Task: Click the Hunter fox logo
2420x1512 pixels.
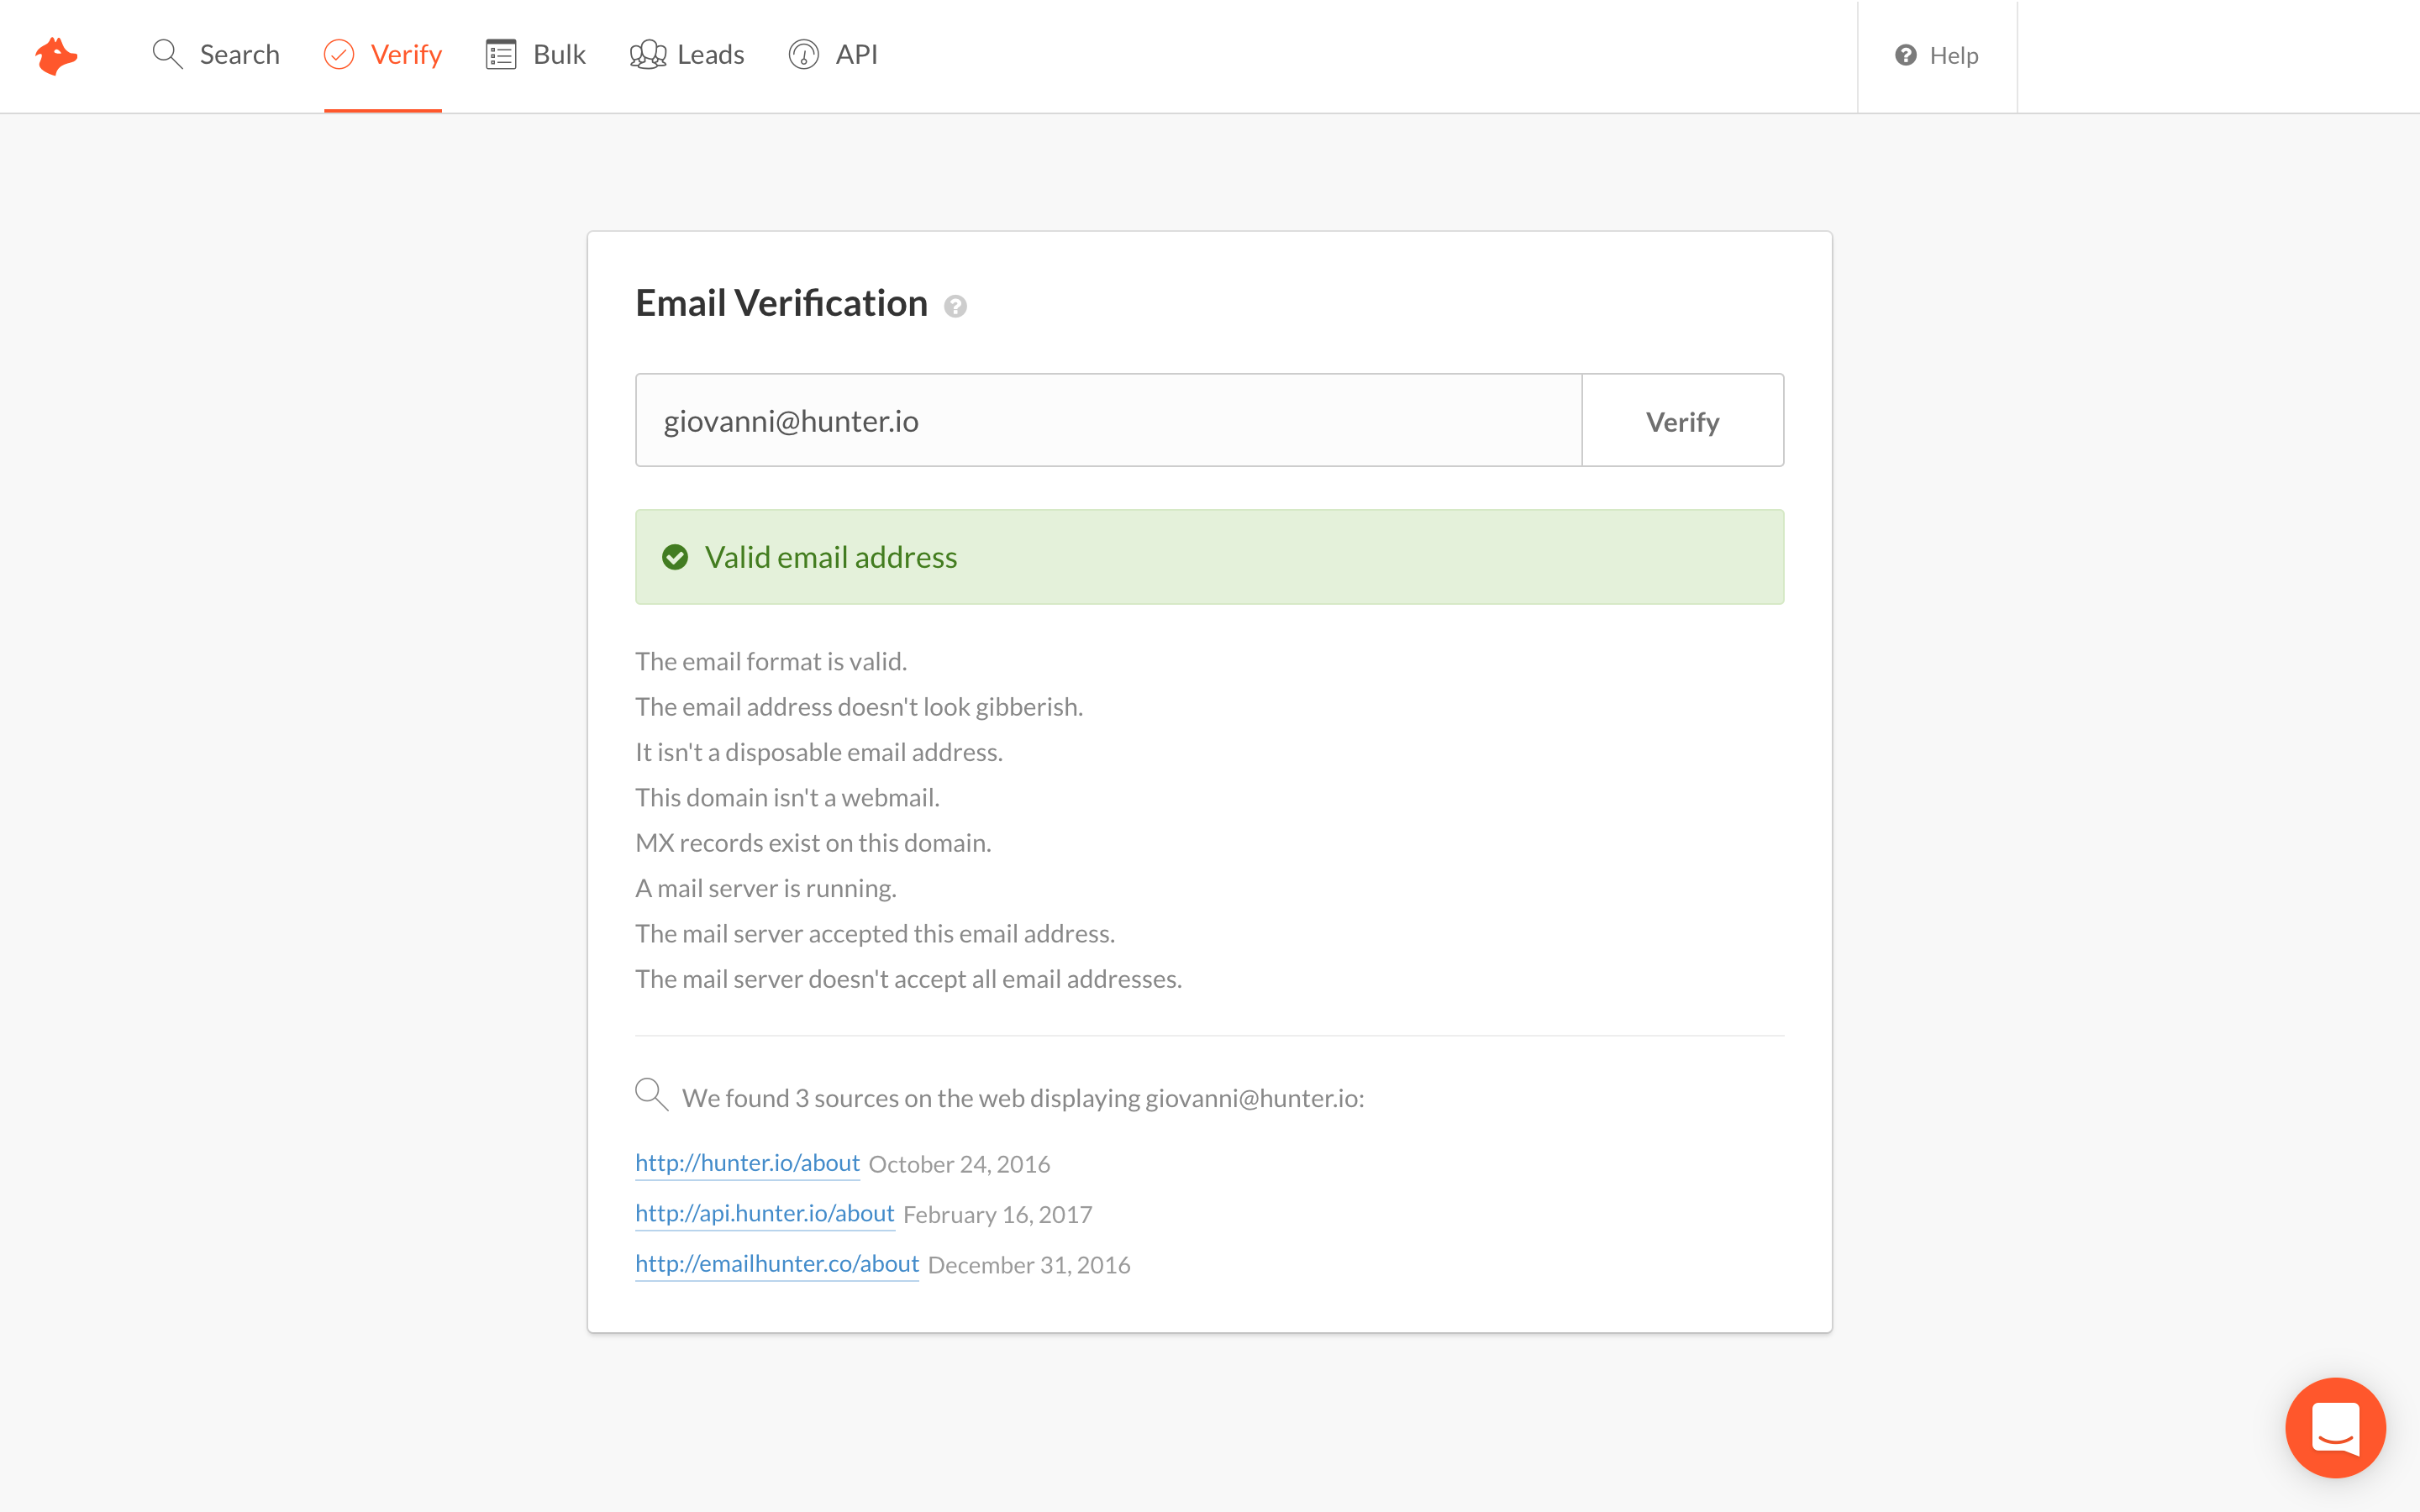Action: 56,56
